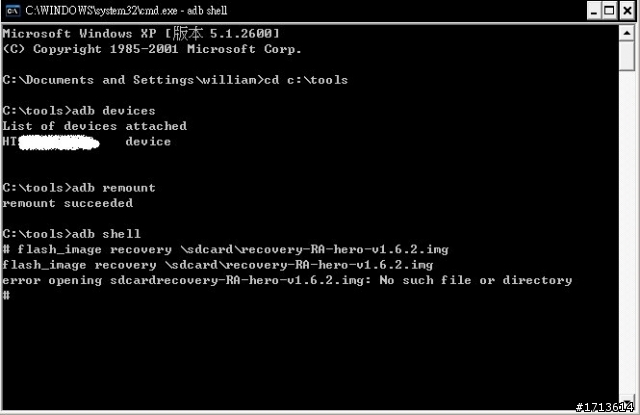Maximize the cmd.exe window
640x415 pixels.
(x=609, y=11)
